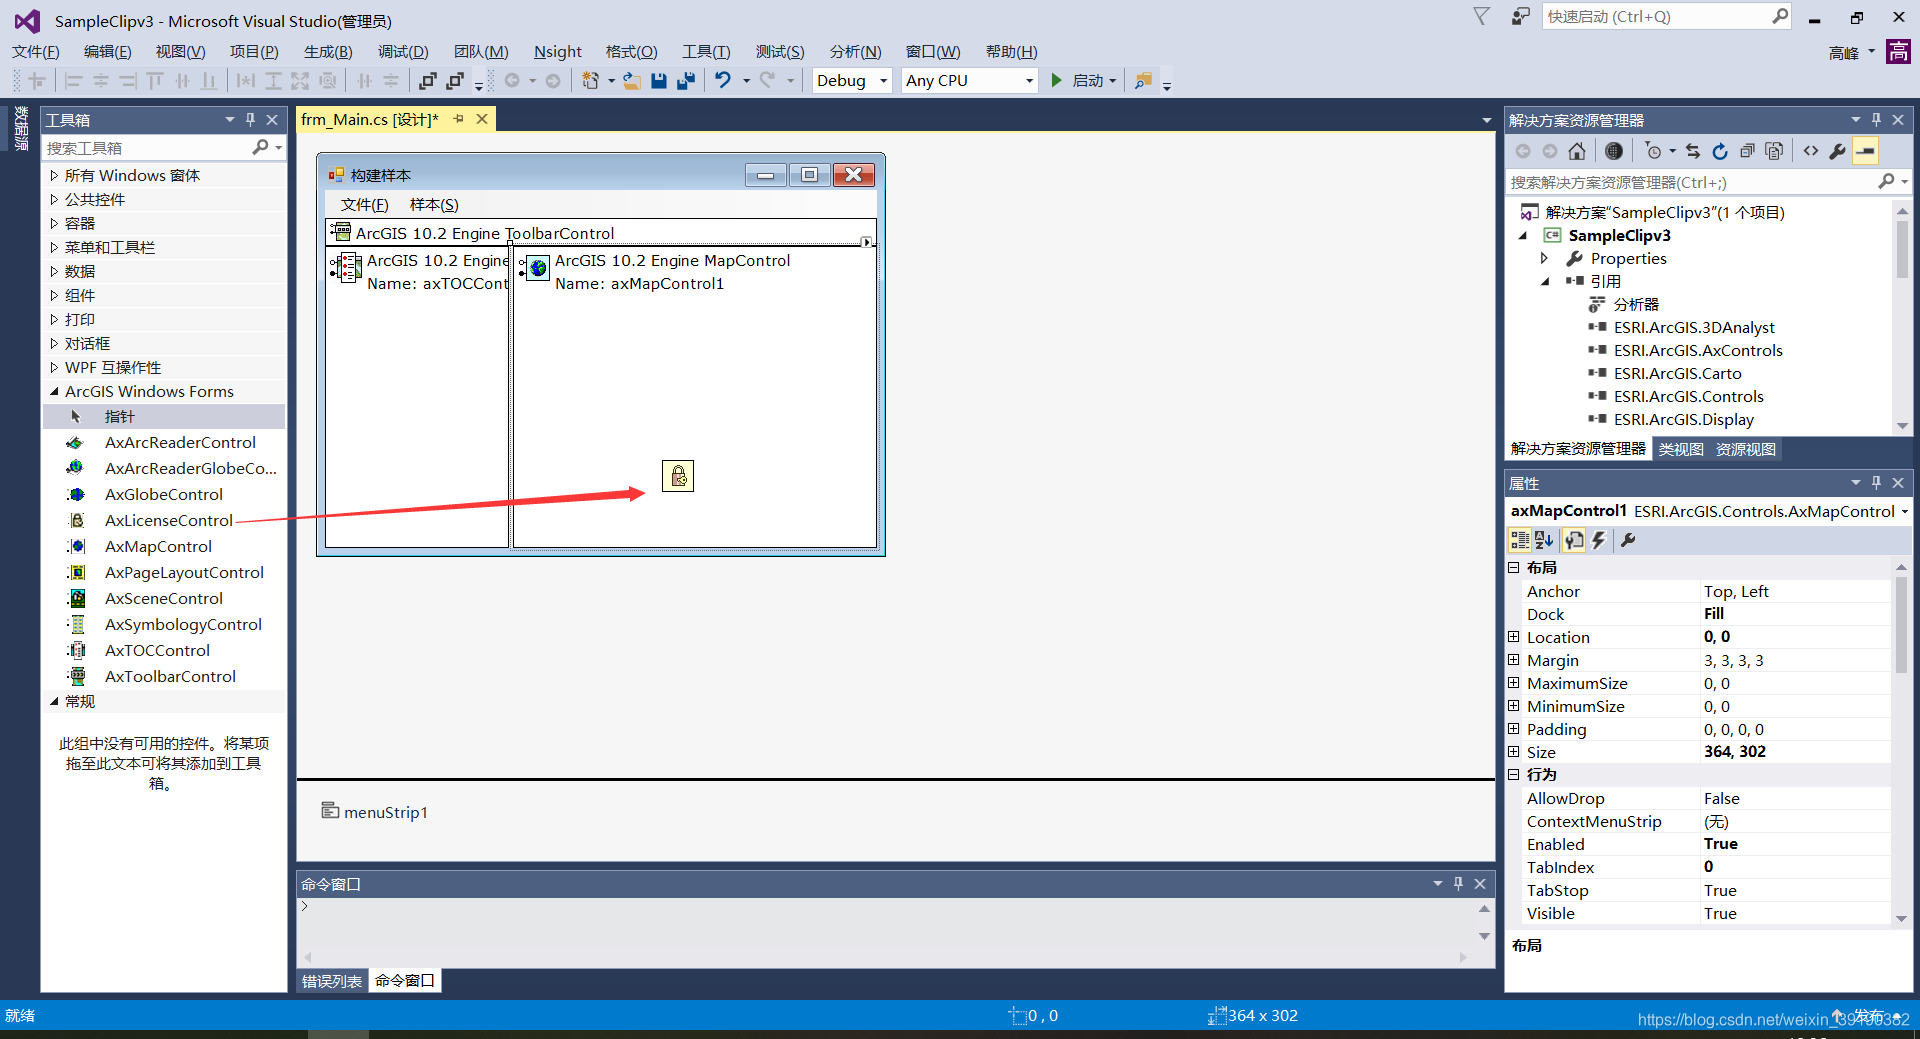Click the license control icon on the form

[678, 476]
